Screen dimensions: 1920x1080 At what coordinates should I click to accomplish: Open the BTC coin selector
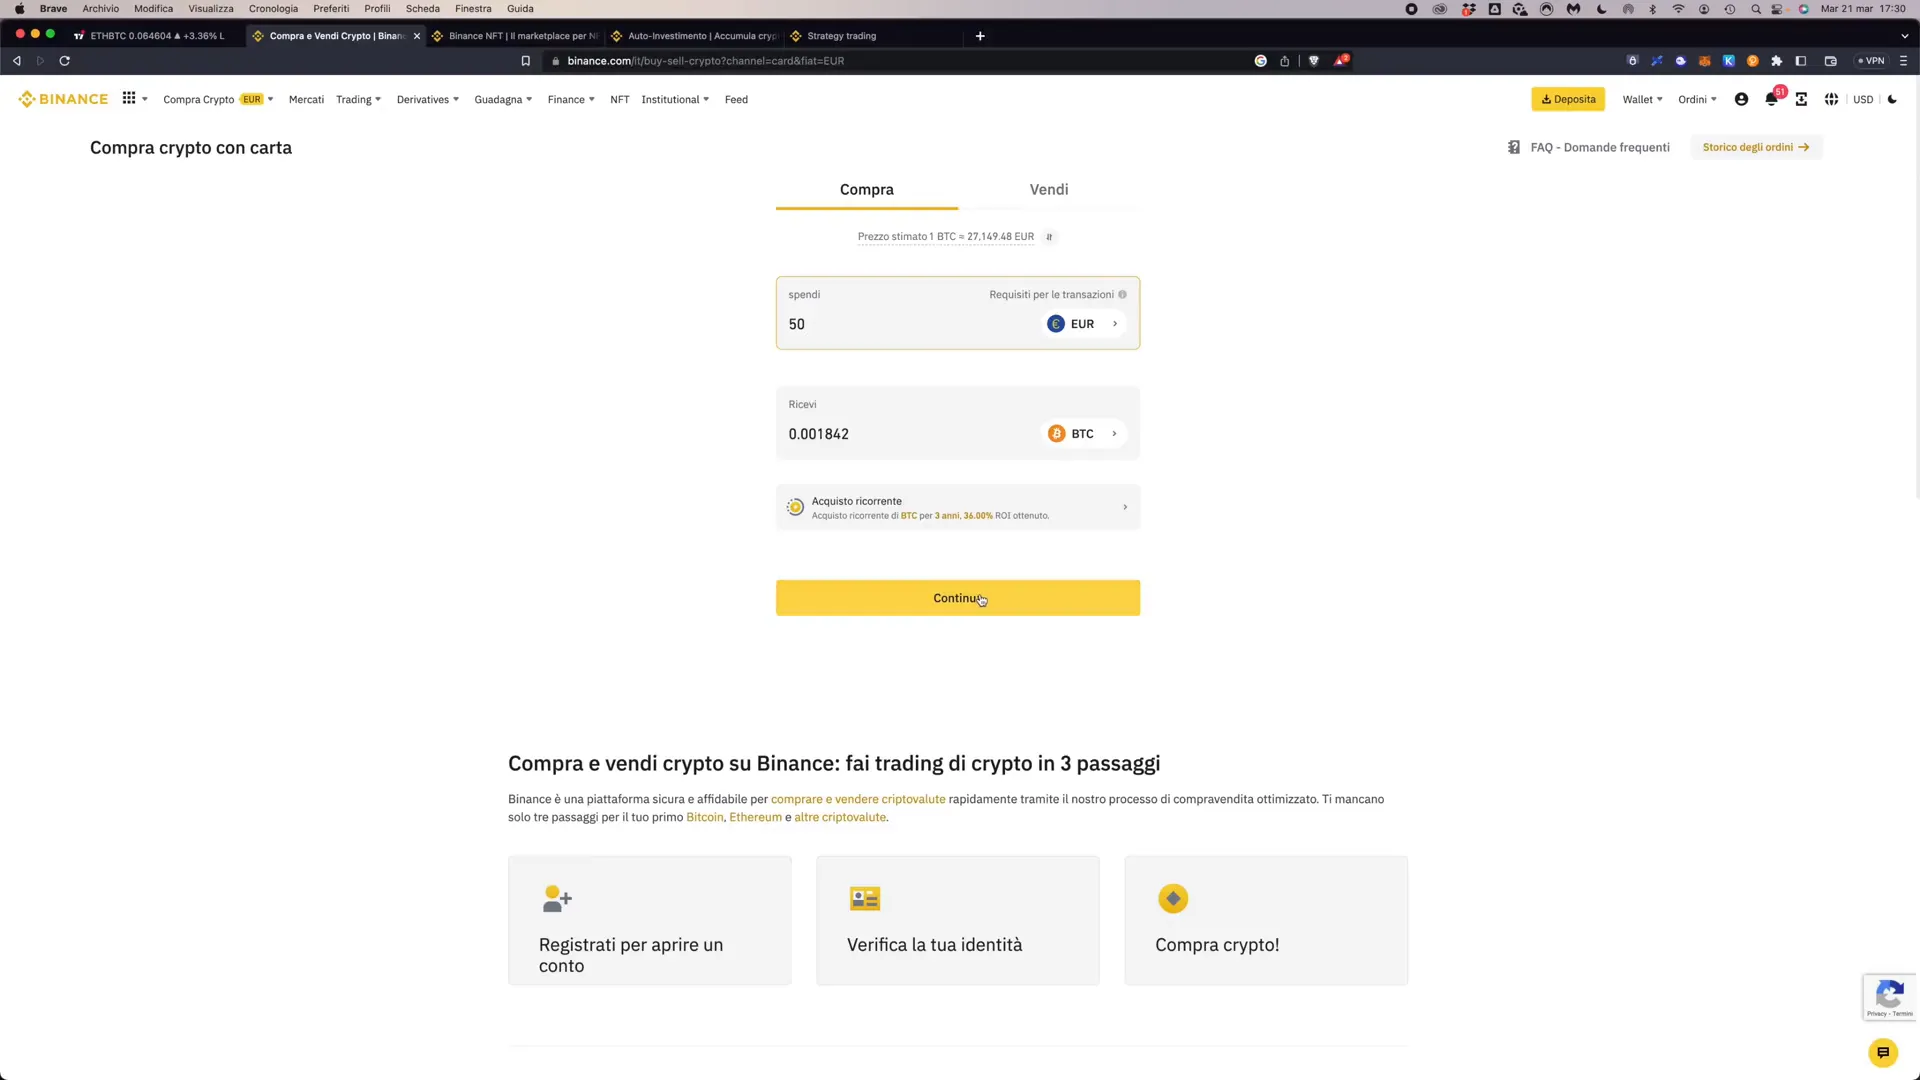pos(1084,434)
